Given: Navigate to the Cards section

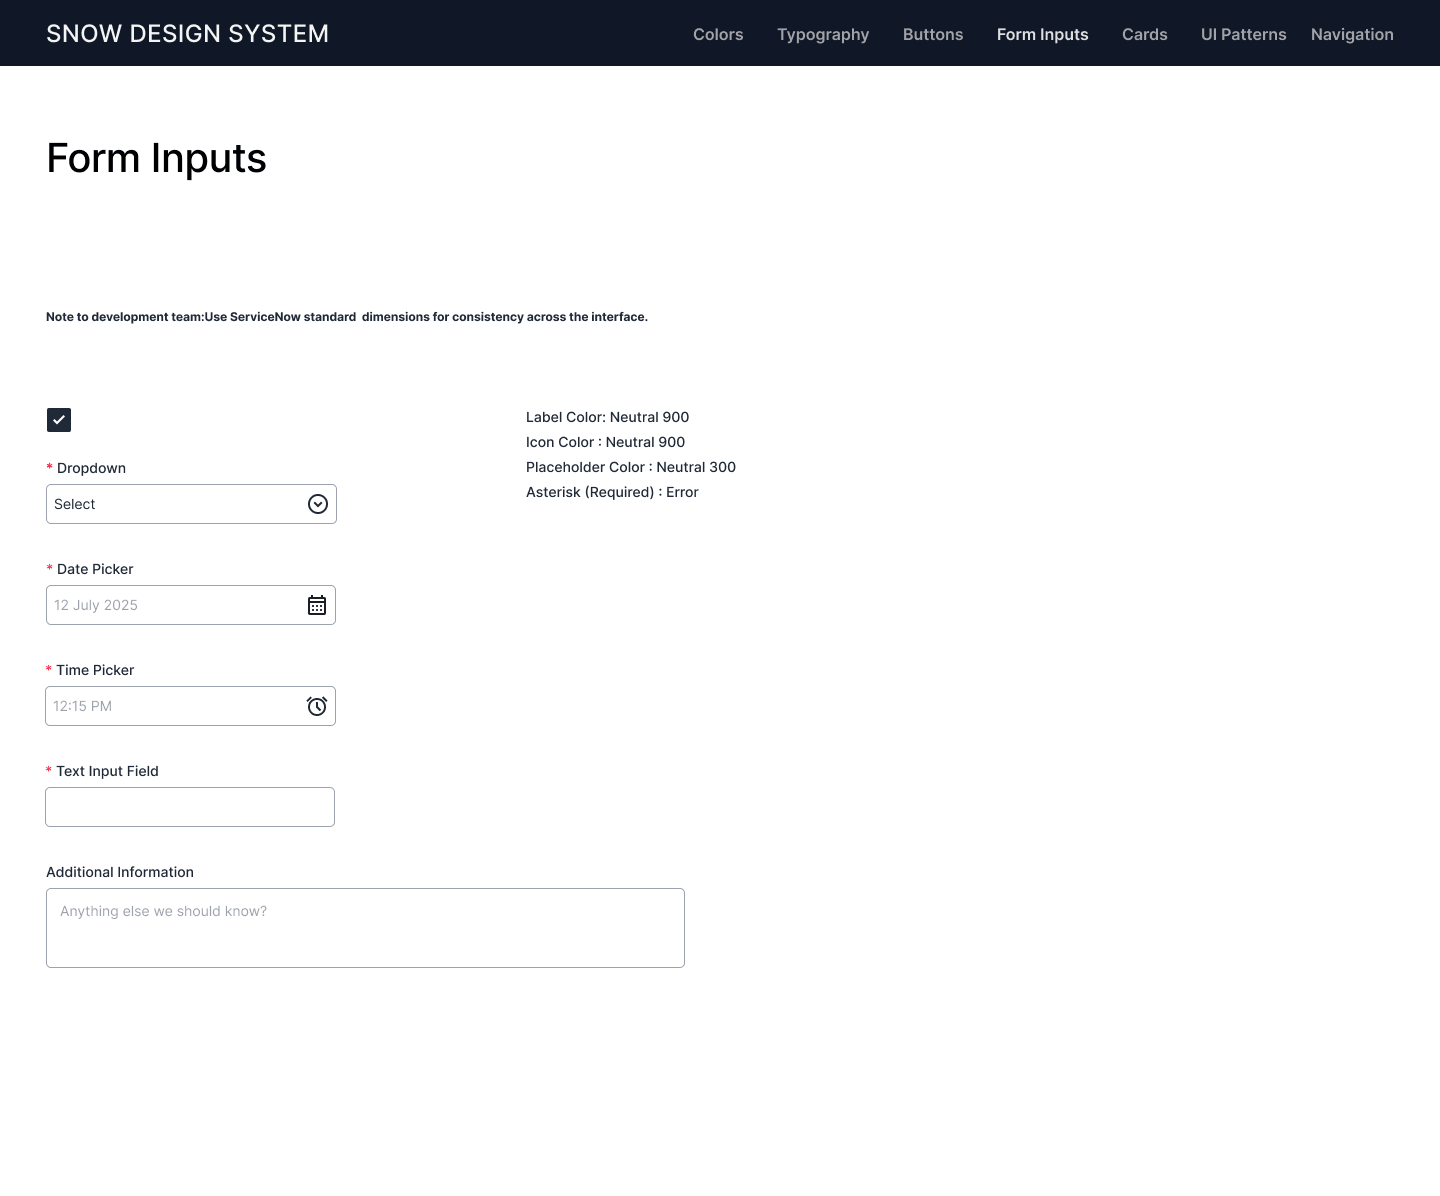Looking at the screenshot, I should coord(1144,34).
